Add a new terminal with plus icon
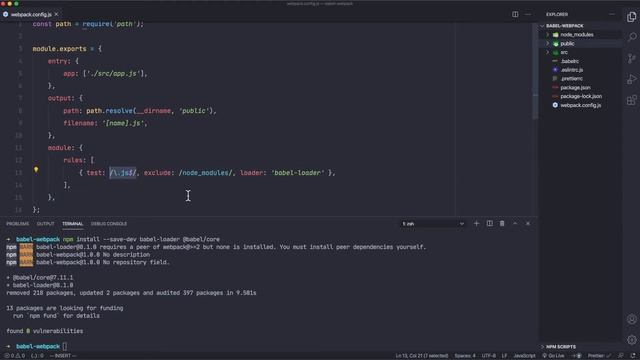 (x=476, y=224)
